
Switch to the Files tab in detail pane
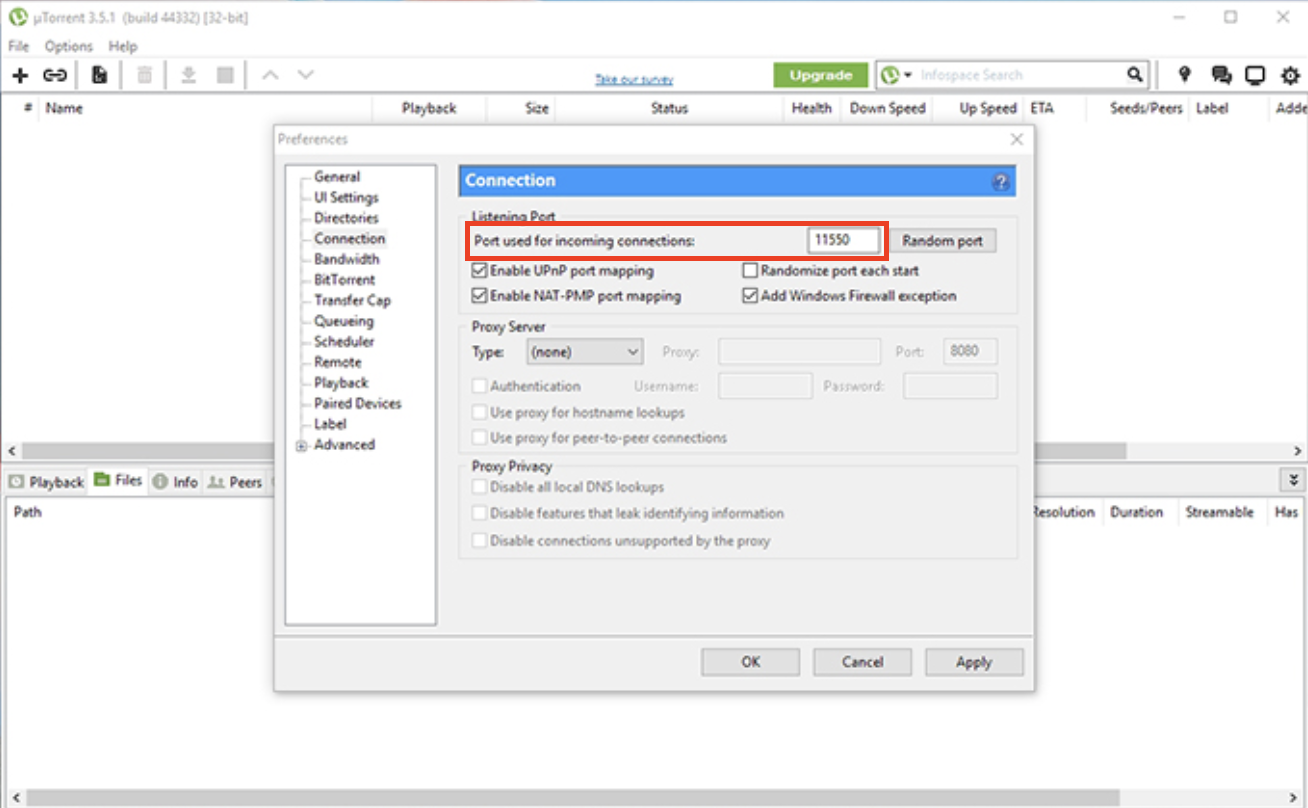click(x=118, y=480)
